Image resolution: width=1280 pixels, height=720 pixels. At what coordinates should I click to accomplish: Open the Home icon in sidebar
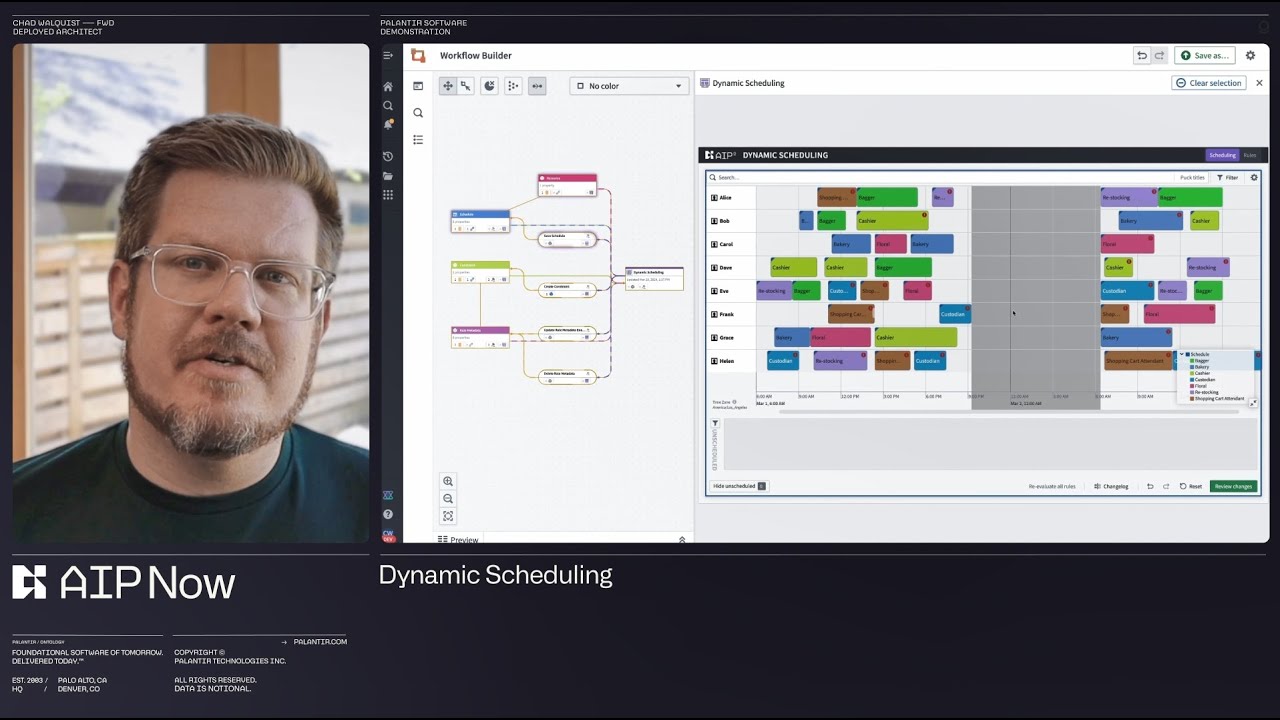pyautogui.click(x=388, y=87)
